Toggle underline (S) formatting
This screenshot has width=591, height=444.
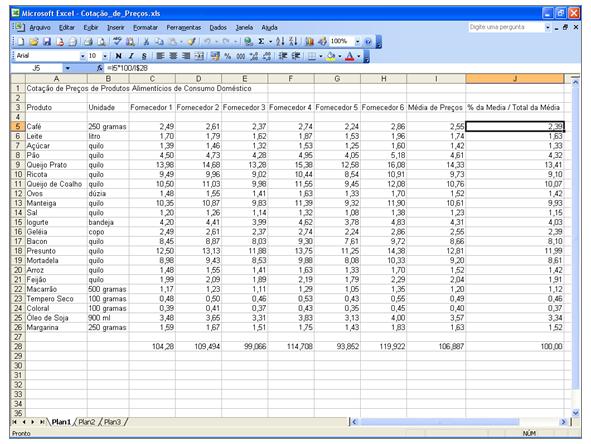pos(144,56)
